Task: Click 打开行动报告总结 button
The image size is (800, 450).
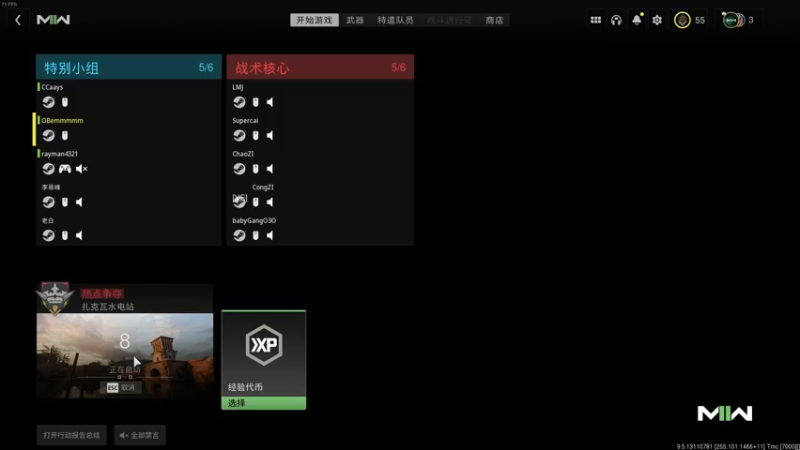Action: click(x=71, y=435)
